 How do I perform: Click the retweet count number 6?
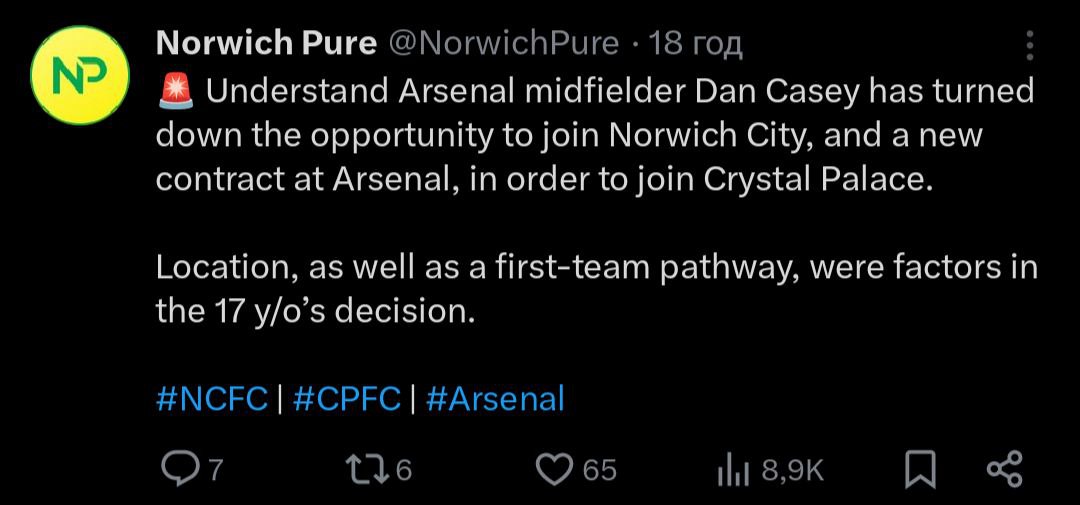pos(404,469)
